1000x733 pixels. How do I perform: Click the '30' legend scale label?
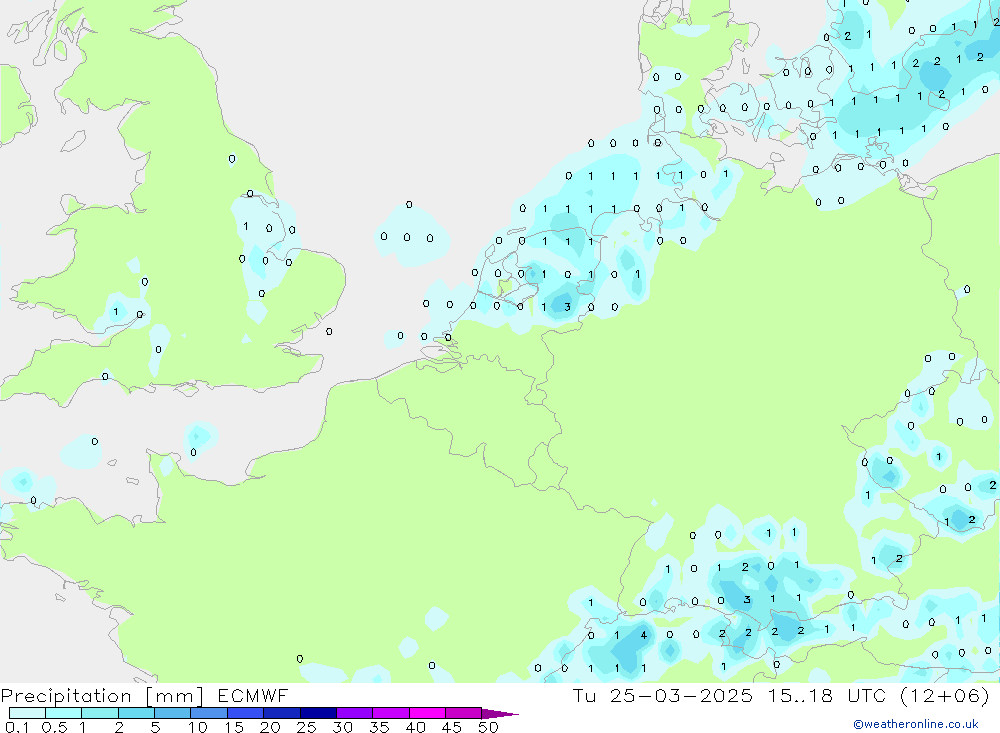click(x=343, y=727)
